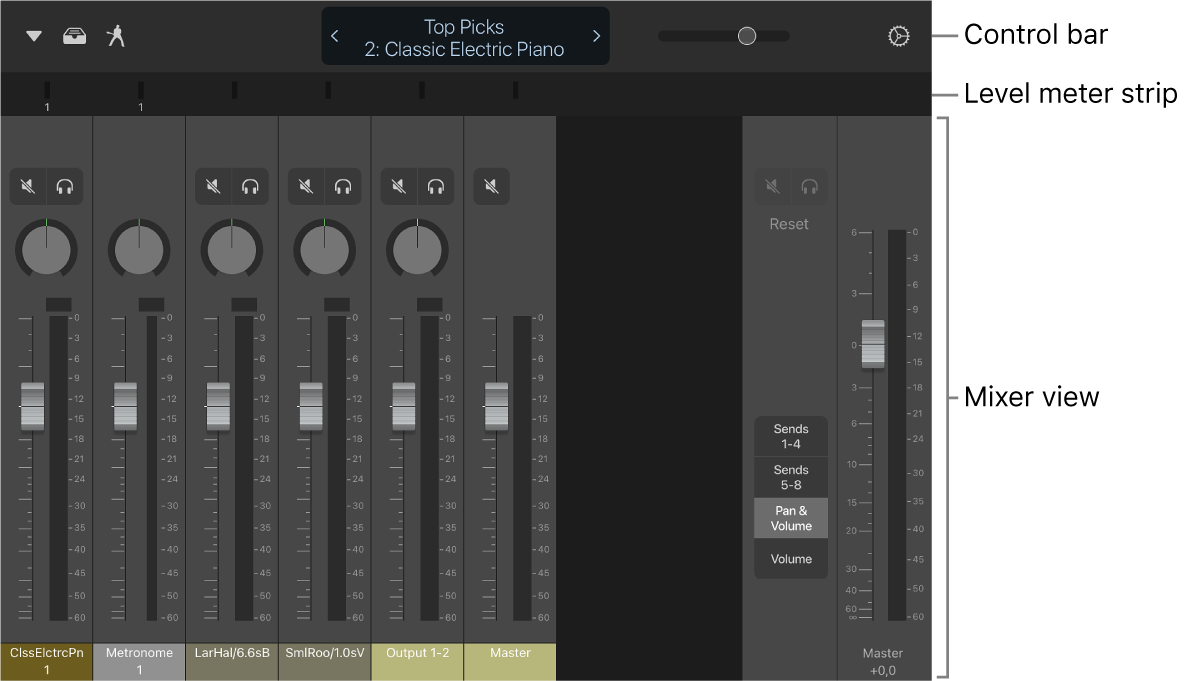This screenshot has width=1192, height=681.
Task: Go to the previous patch with left chevron
Action: click(x=335, y=36)
